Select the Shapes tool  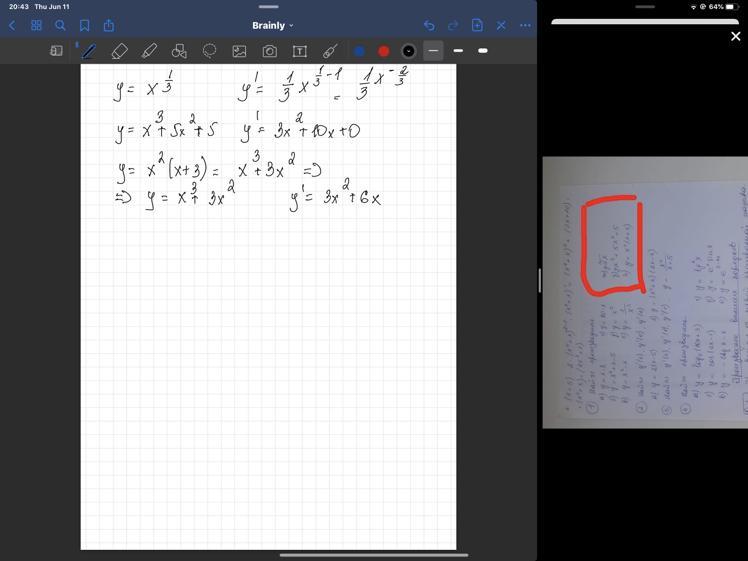179,51
